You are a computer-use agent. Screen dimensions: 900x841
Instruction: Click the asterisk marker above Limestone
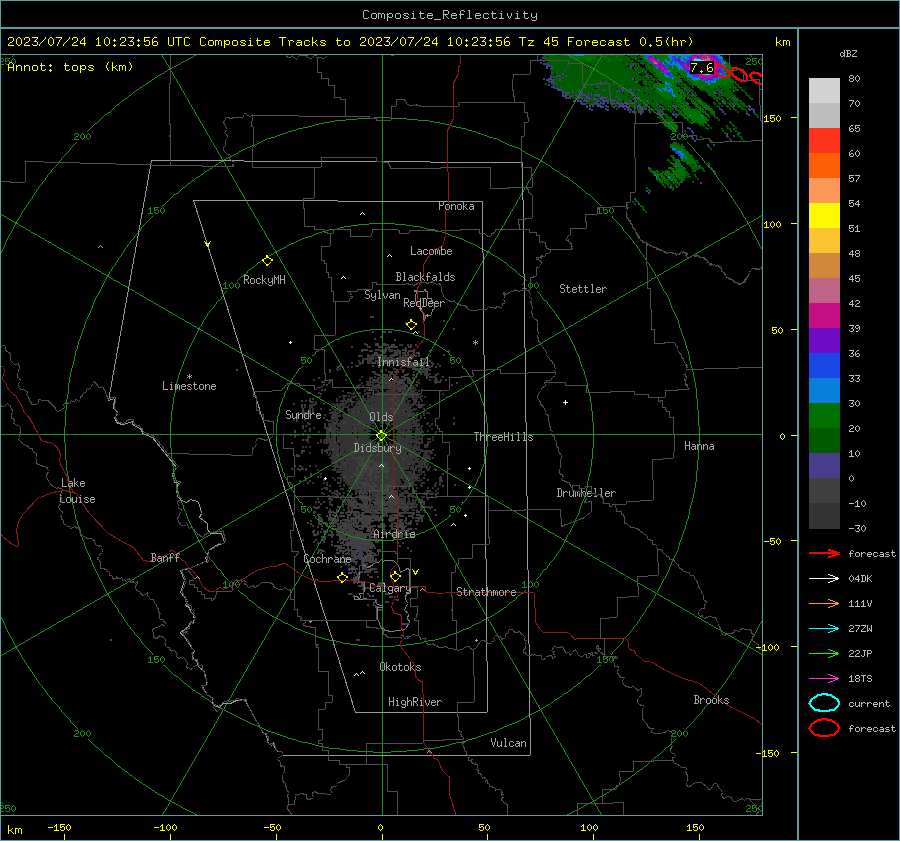(x=189, y=377)
